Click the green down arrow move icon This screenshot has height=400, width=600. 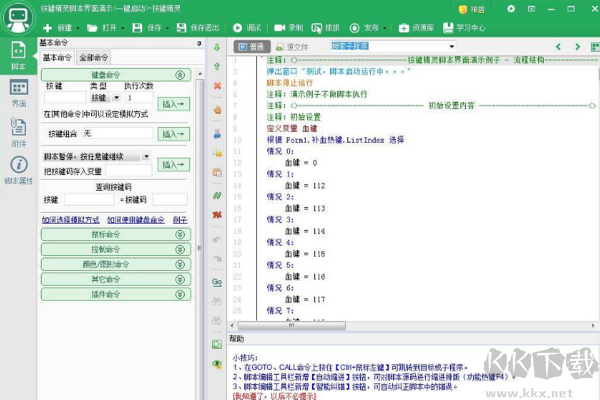[x=217, y=46]
